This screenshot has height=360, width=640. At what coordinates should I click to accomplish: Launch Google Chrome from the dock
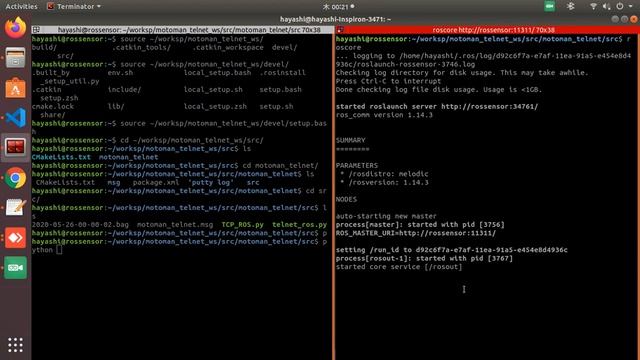point(15,178)
